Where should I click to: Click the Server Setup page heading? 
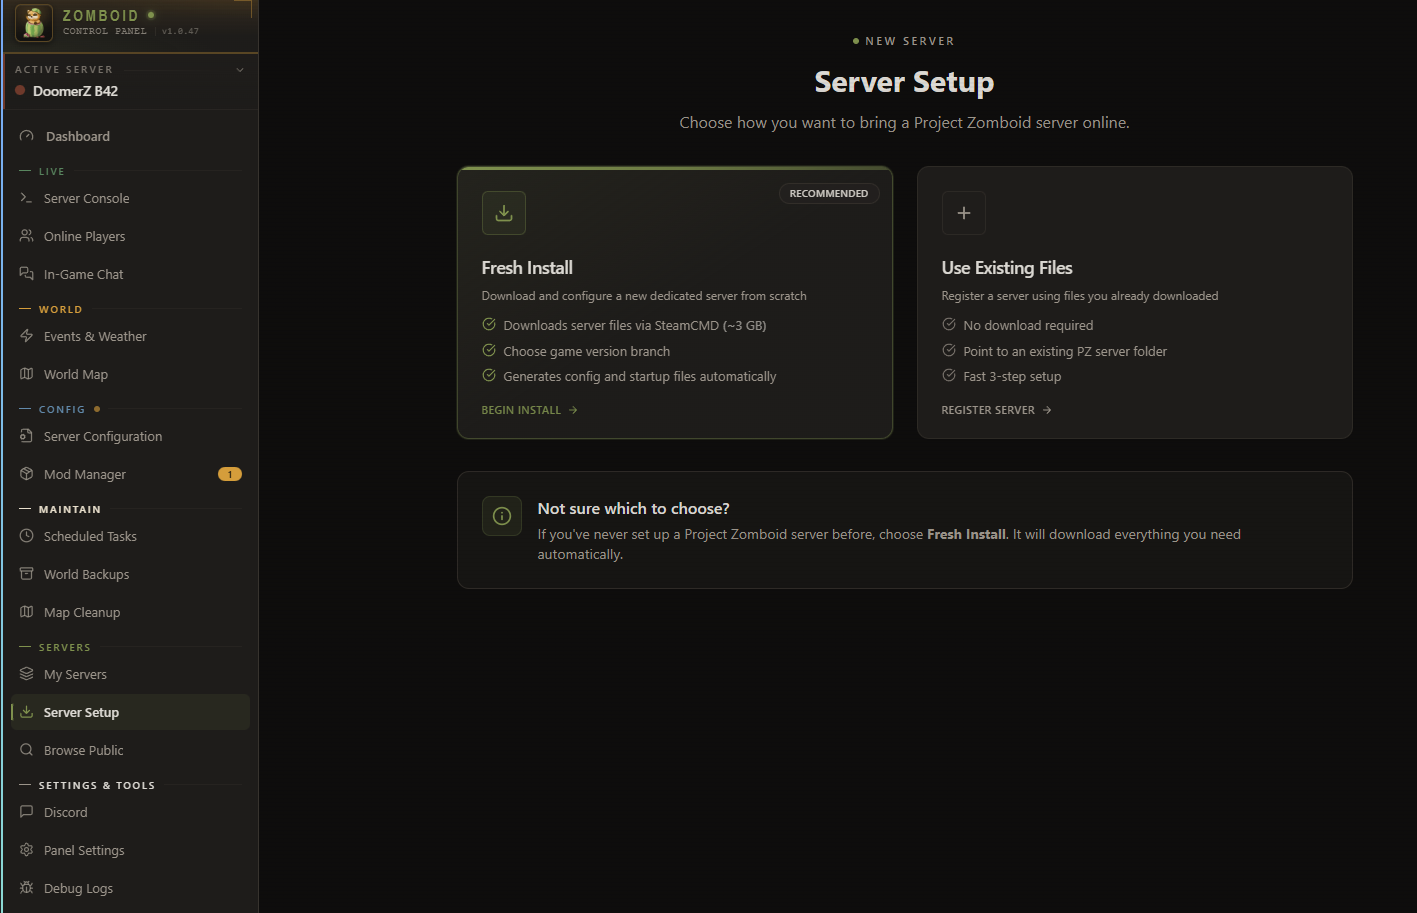[905, 82]
